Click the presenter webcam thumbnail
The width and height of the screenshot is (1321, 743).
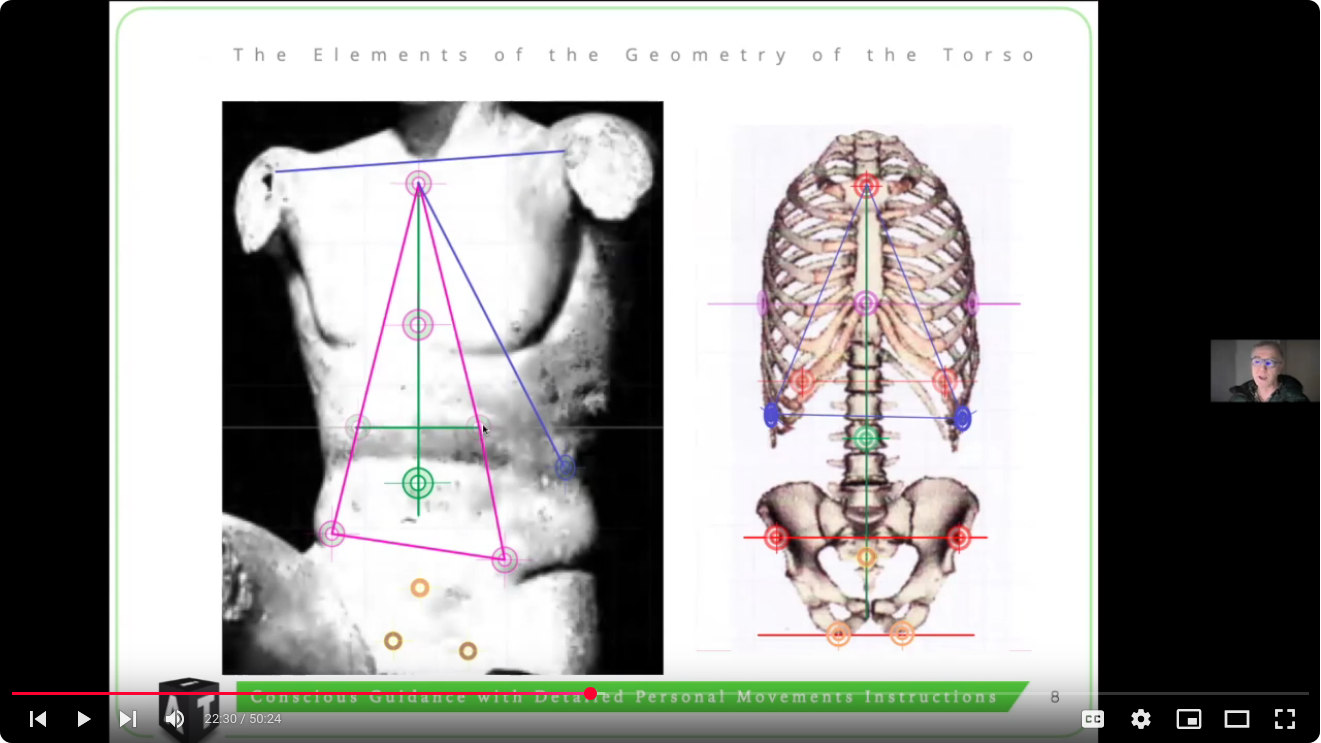pos(1265,371)
